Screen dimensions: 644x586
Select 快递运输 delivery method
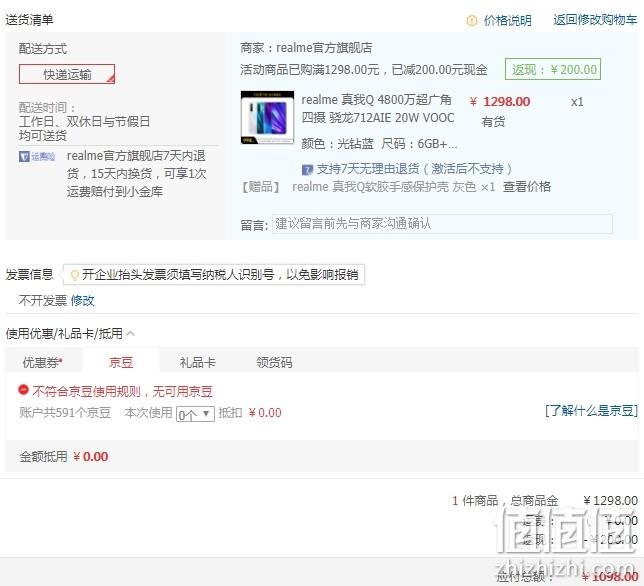[67, 74]
